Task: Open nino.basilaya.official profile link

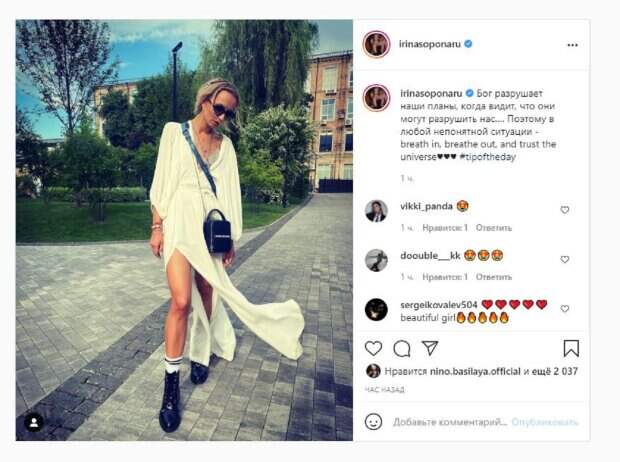Action: point(475,371)
